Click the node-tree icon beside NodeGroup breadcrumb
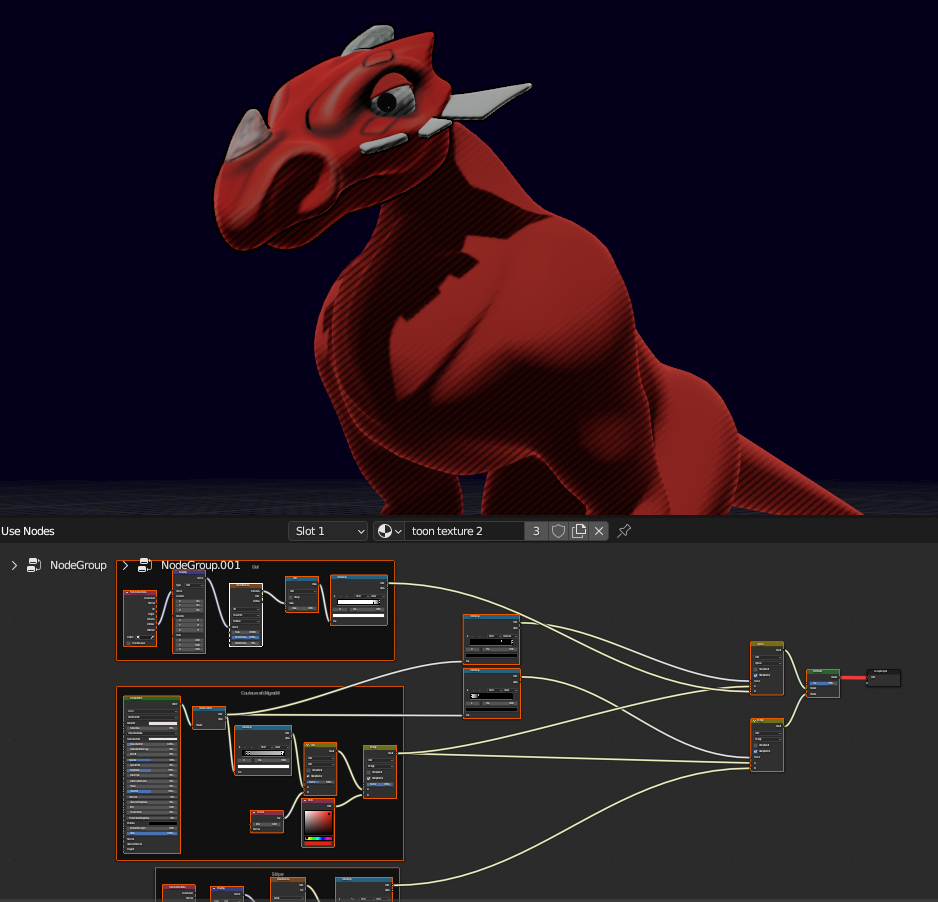Viewport: 938px width, 902px height. tap(33, 565)
